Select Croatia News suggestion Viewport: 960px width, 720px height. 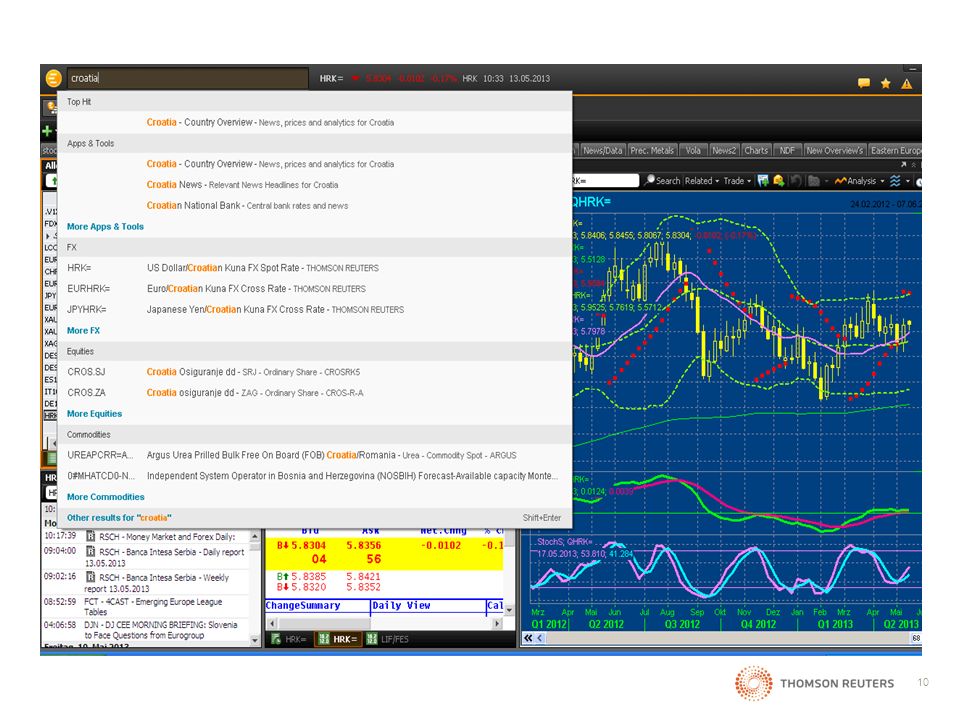315,185
